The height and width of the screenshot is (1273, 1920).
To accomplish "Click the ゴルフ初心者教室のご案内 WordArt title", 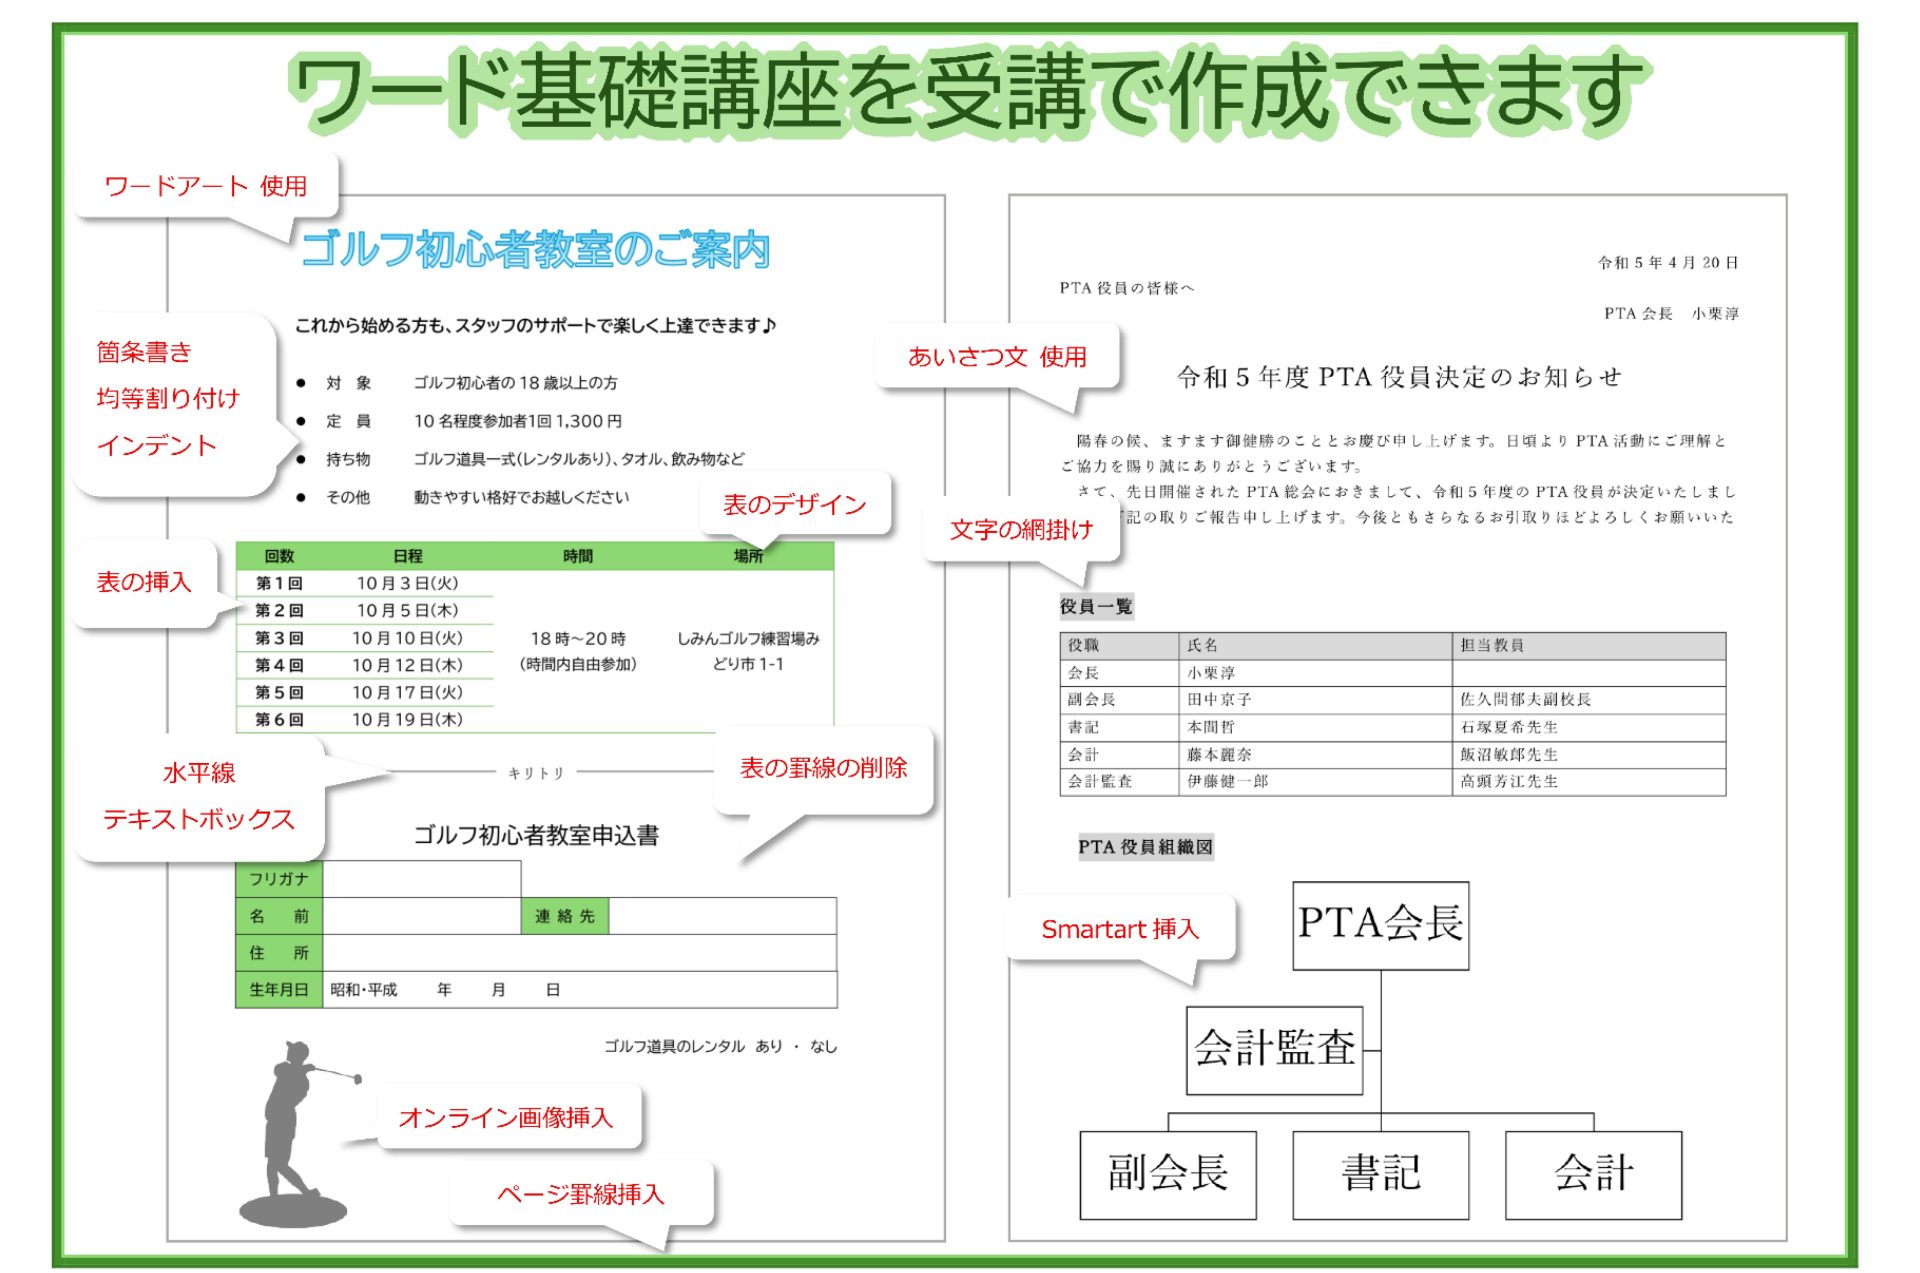I will click(x=535, y=250).
